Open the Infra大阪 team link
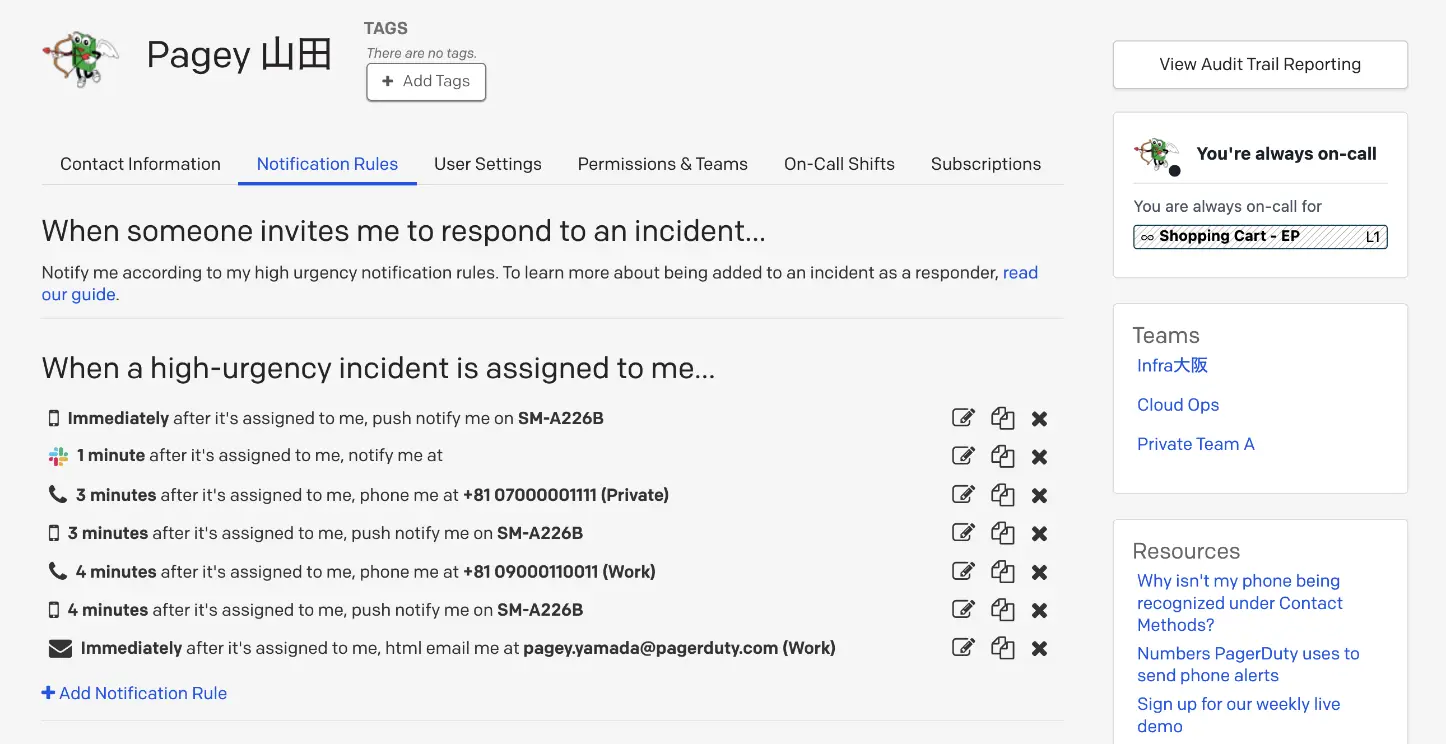 (x=1172, y=366)
